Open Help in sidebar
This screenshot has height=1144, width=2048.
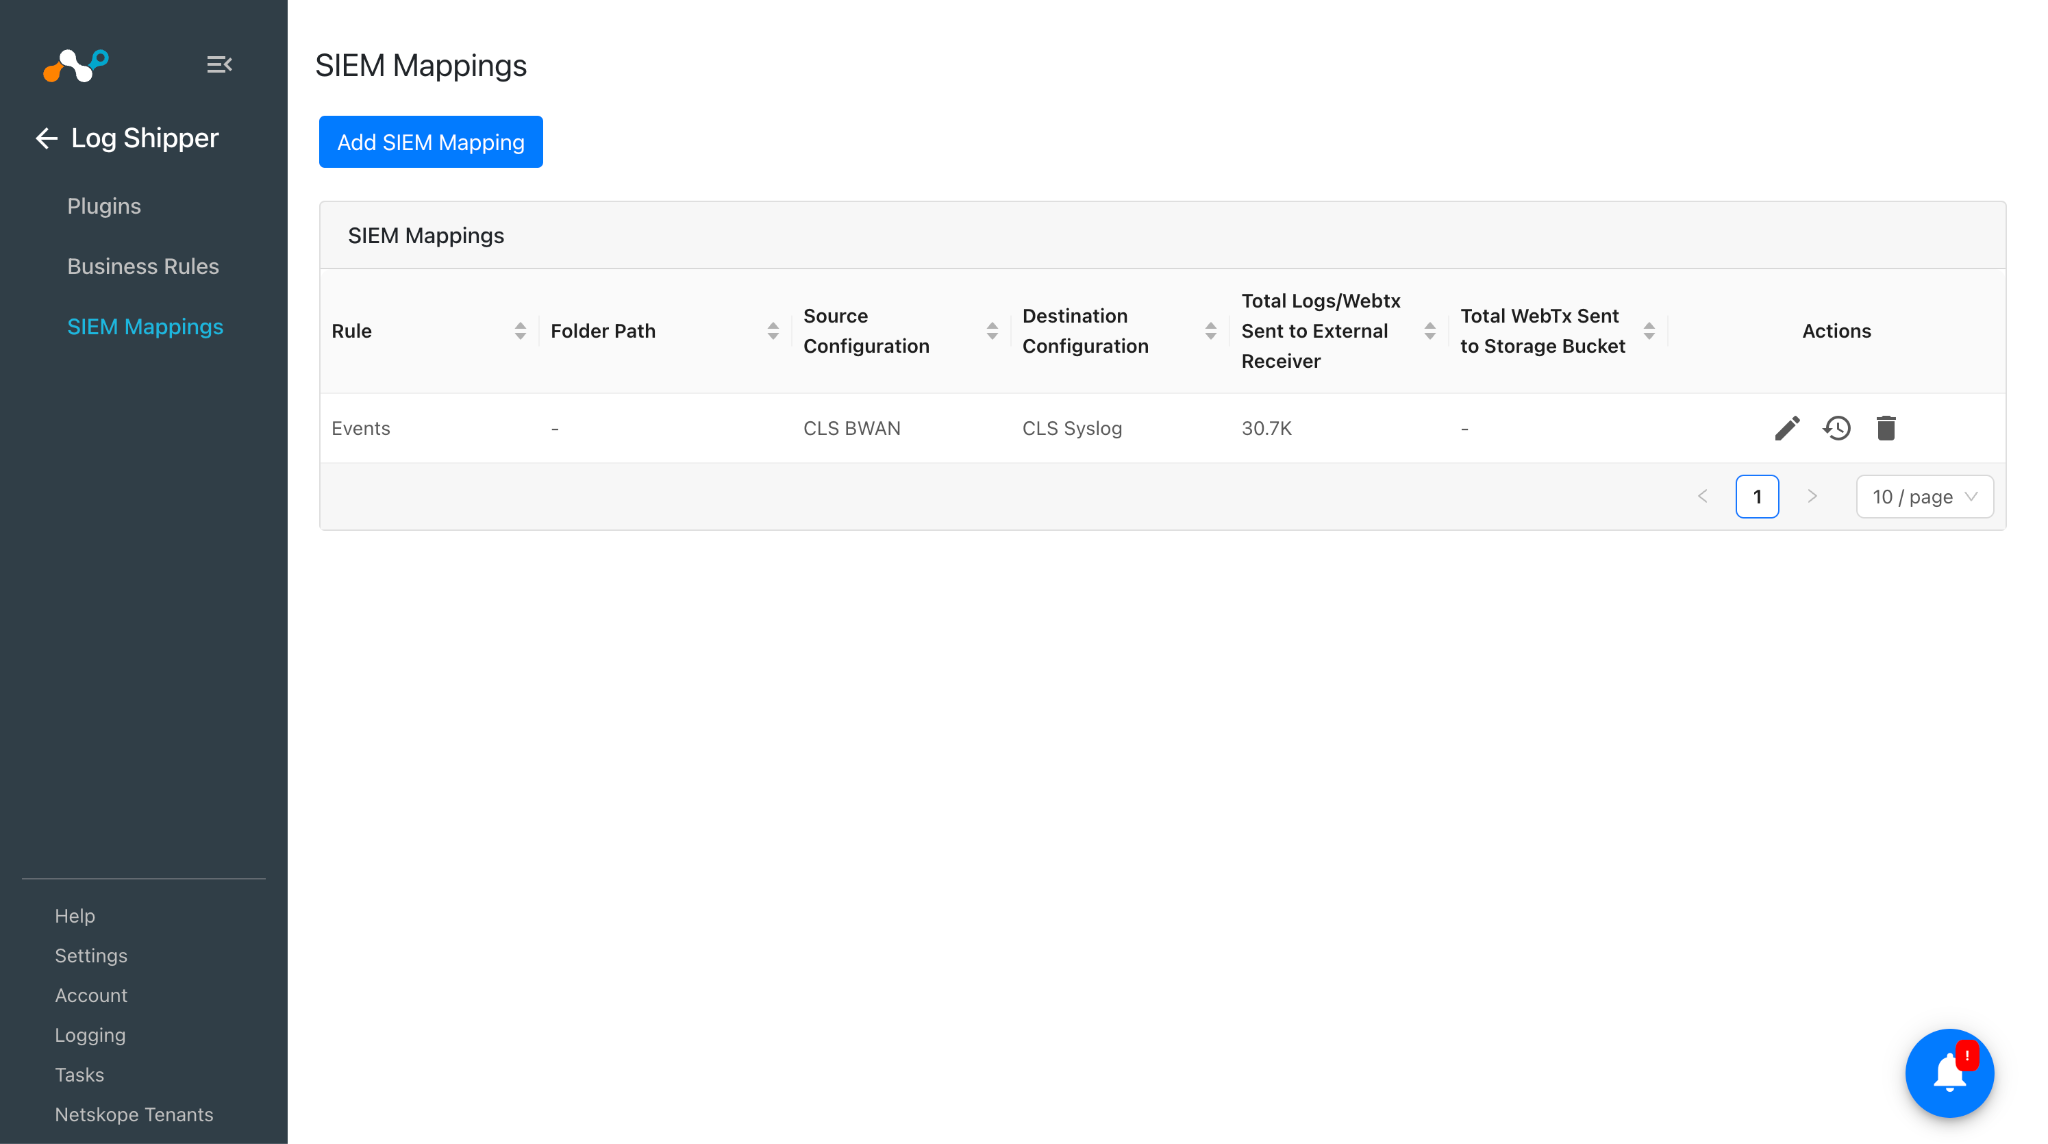(75, 916)
